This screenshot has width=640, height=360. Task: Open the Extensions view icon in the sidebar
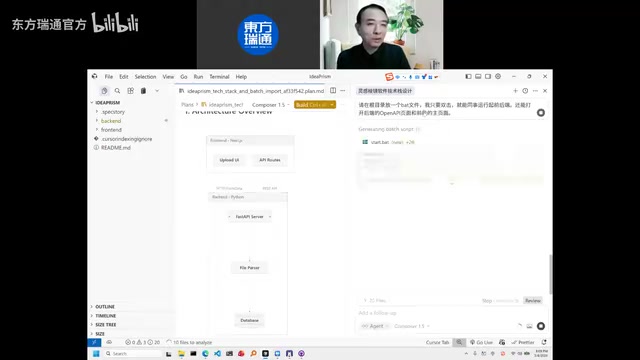[x=131, y=91]
